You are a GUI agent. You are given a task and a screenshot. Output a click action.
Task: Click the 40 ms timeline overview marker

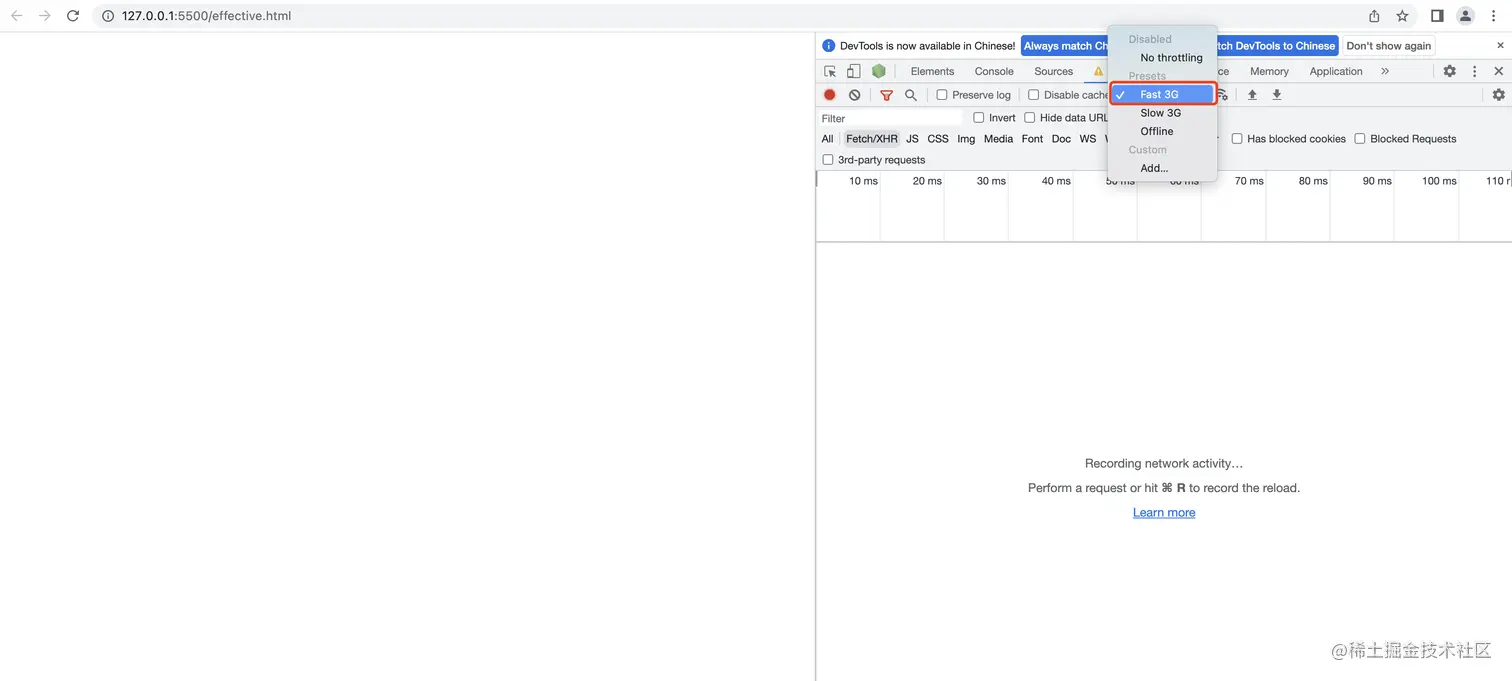[1056, 181]
